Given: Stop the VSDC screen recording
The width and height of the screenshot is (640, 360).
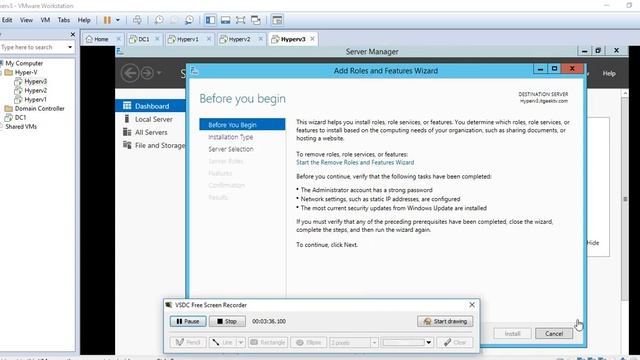Looking at the screenshot, I should 227,321.
